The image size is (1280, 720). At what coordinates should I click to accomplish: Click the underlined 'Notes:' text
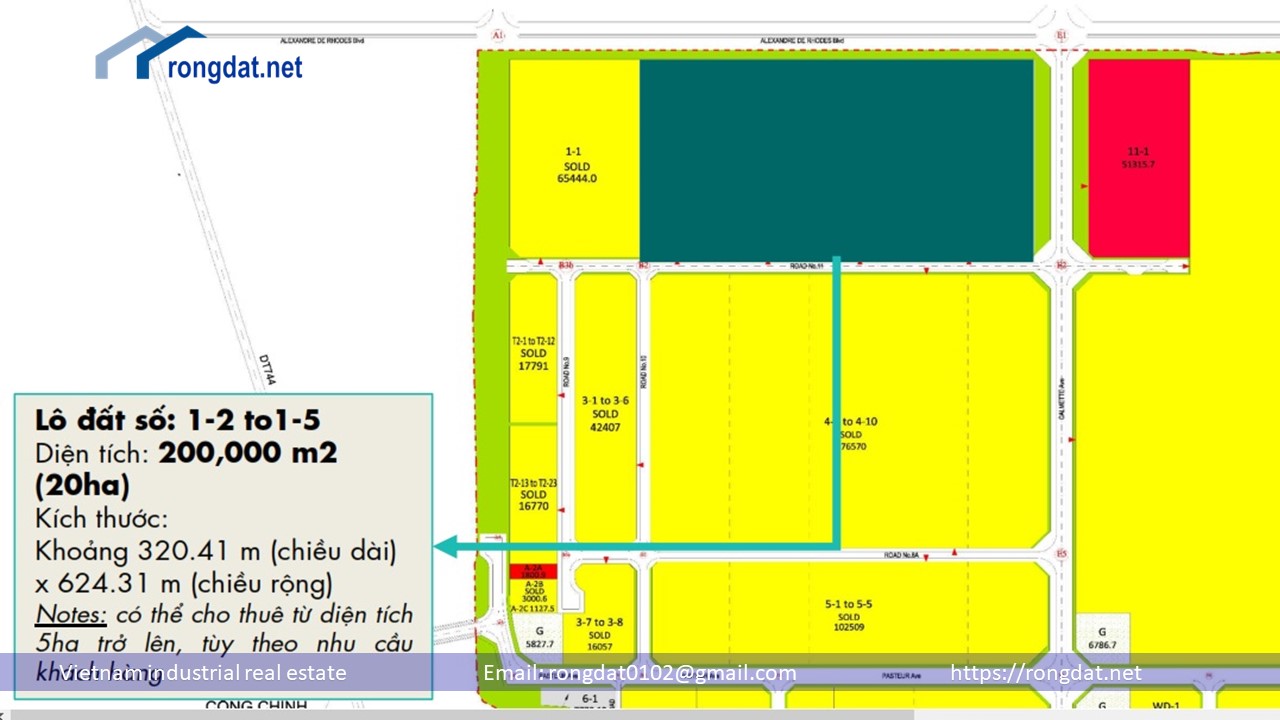[71, 615]
